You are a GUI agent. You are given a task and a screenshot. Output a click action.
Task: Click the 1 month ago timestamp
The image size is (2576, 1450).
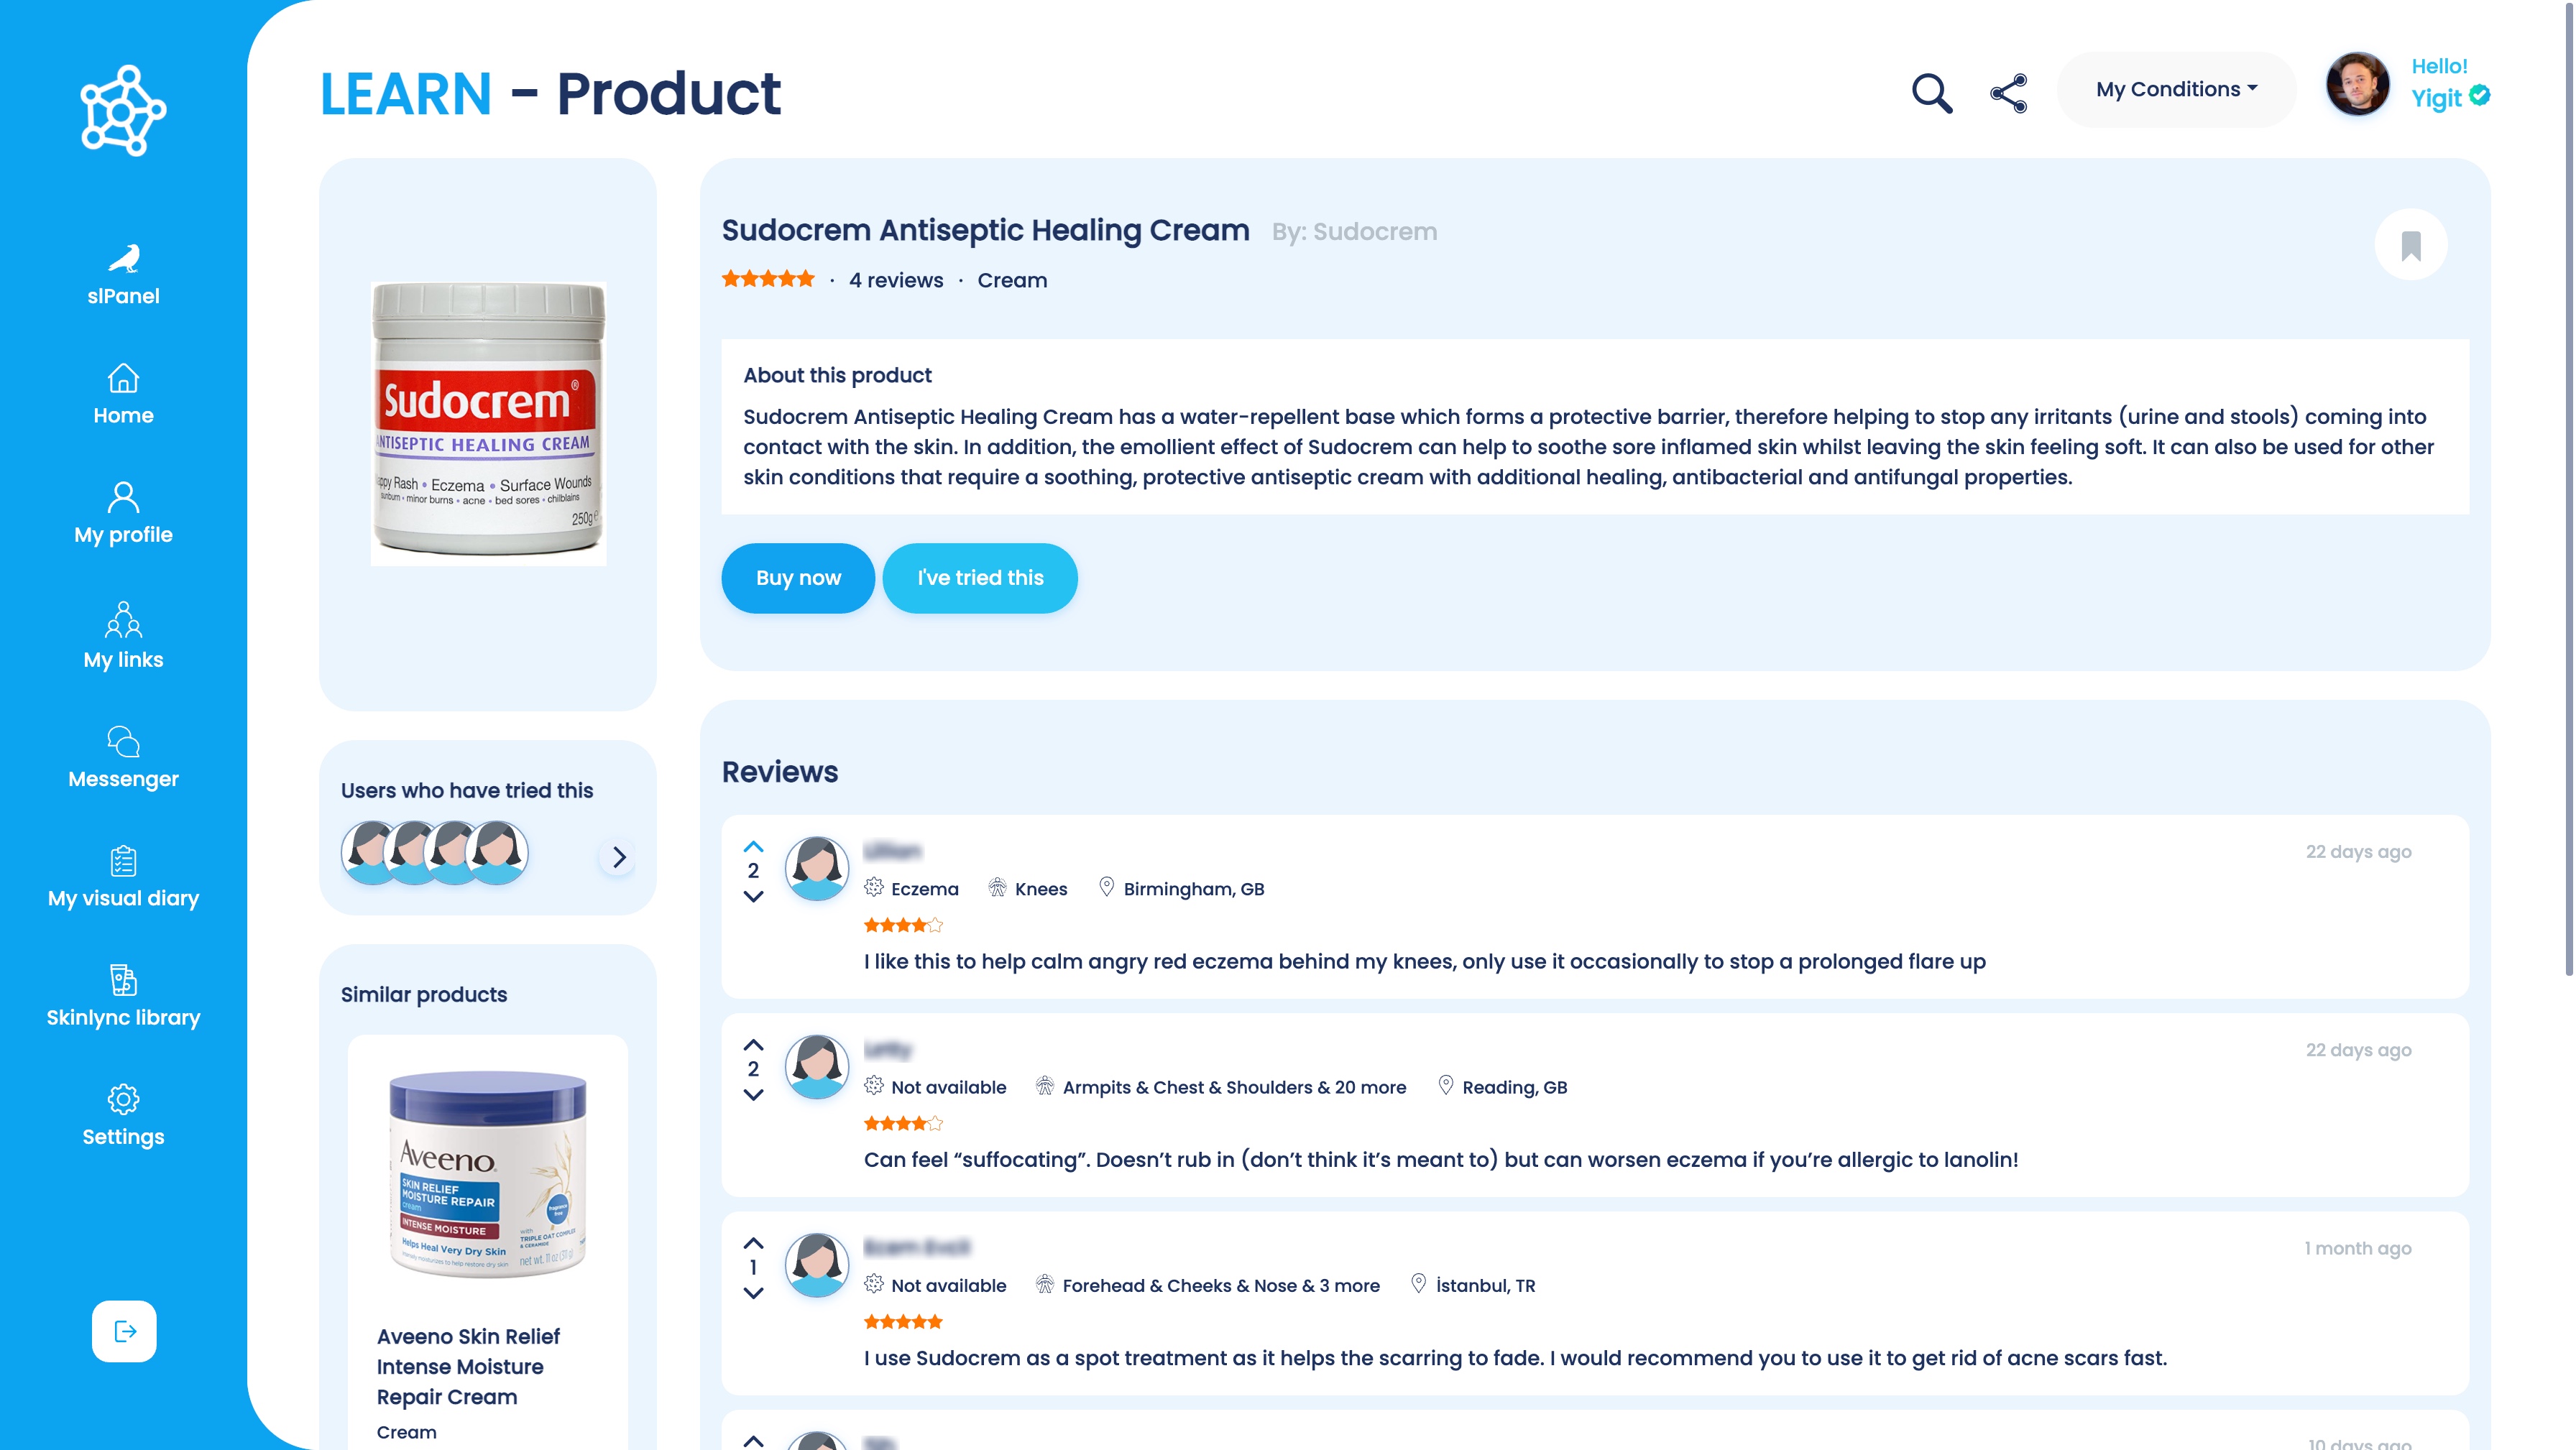pyautogui.click(x=2357, y=1248)
